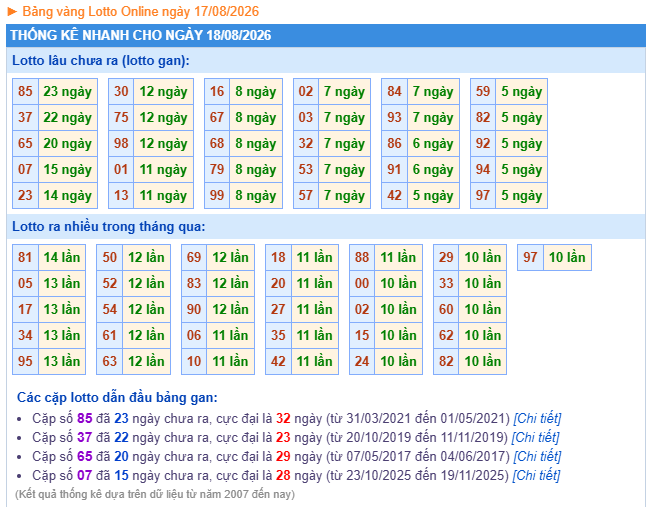Click the orange arrow icon beside Bảng vàng
Screen dimensions: 650x507
pos(12,12)
